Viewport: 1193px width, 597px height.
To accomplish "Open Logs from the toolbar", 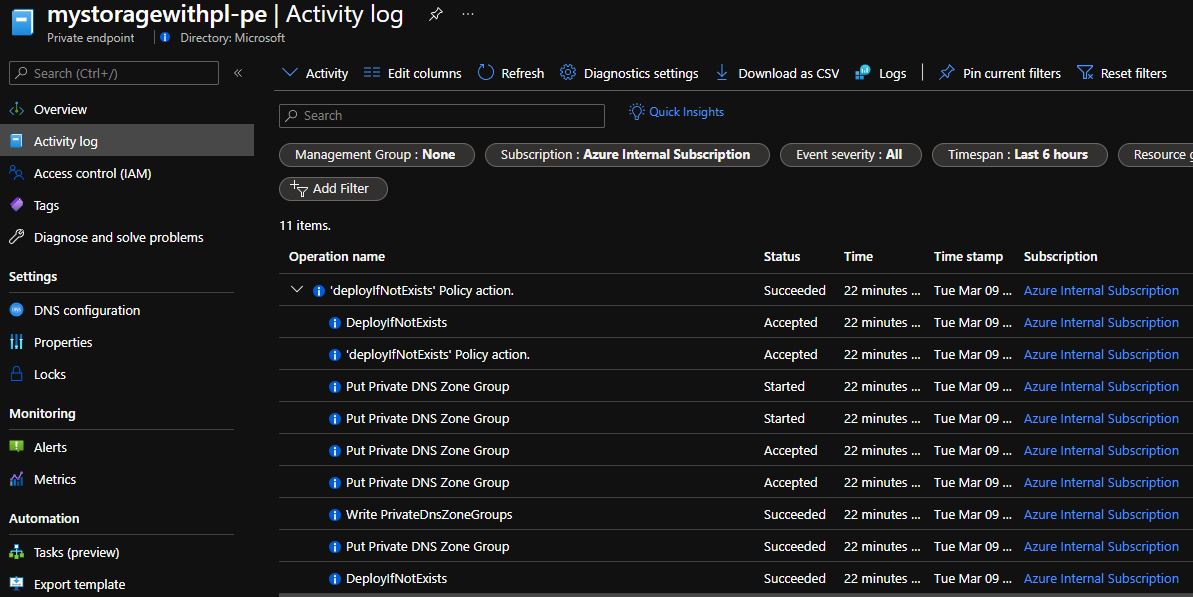I will 880,72.
